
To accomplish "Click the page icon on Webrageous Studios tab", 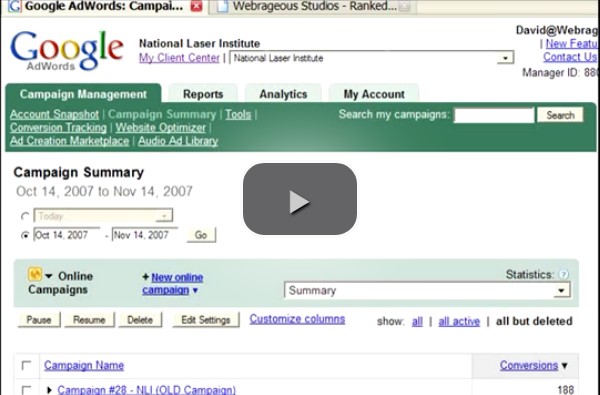I will pos(223,6).
